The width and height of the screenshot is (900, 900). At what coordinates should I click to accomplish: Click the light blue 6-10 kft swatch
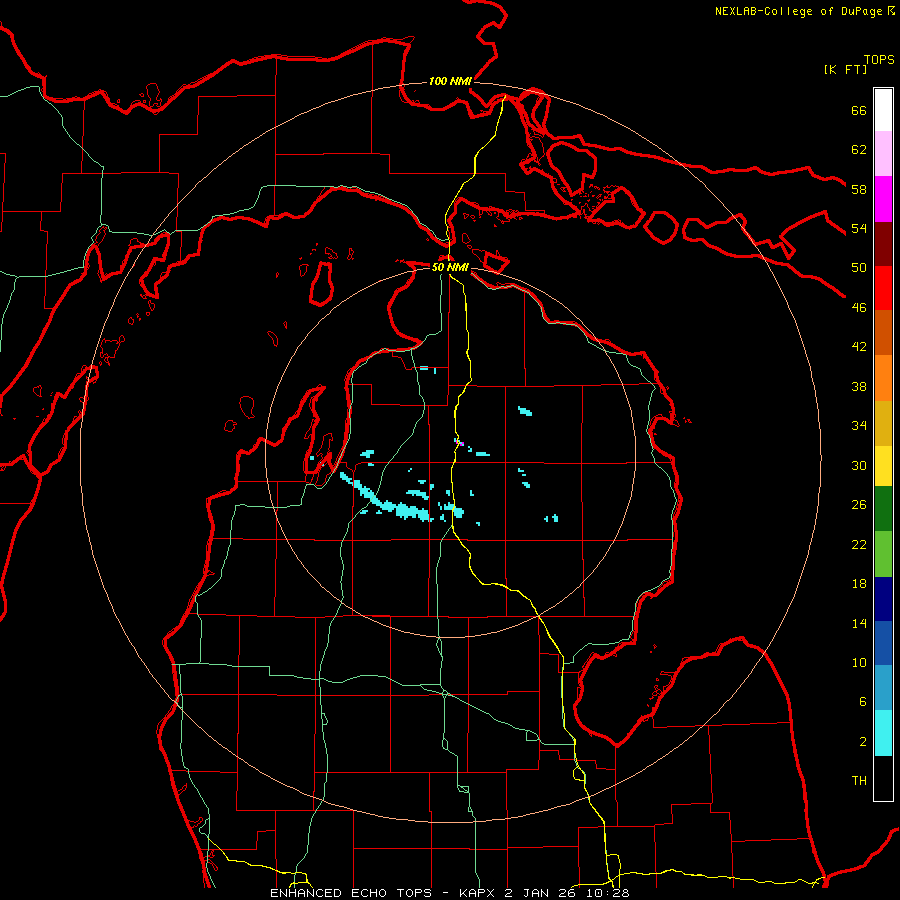click(x=883, y=687)
